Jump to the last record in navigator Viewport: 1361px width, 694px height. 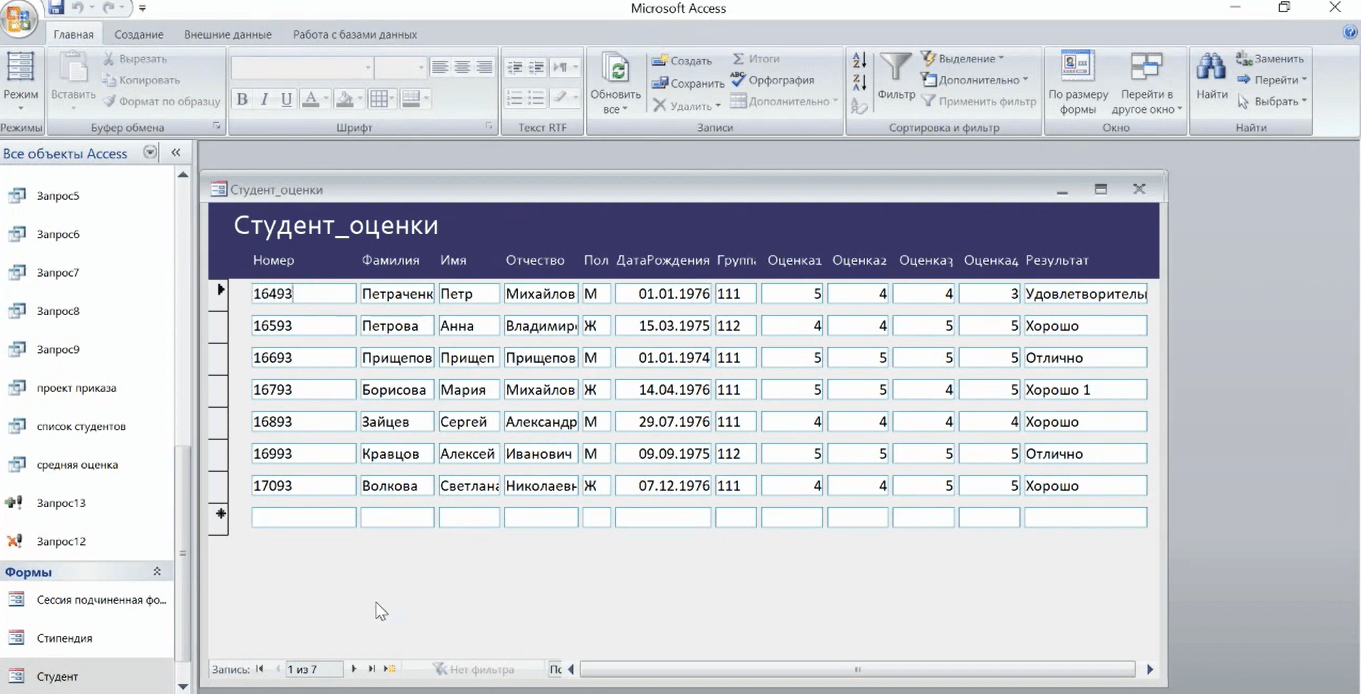pyautogui.click(x=372, y=669)
